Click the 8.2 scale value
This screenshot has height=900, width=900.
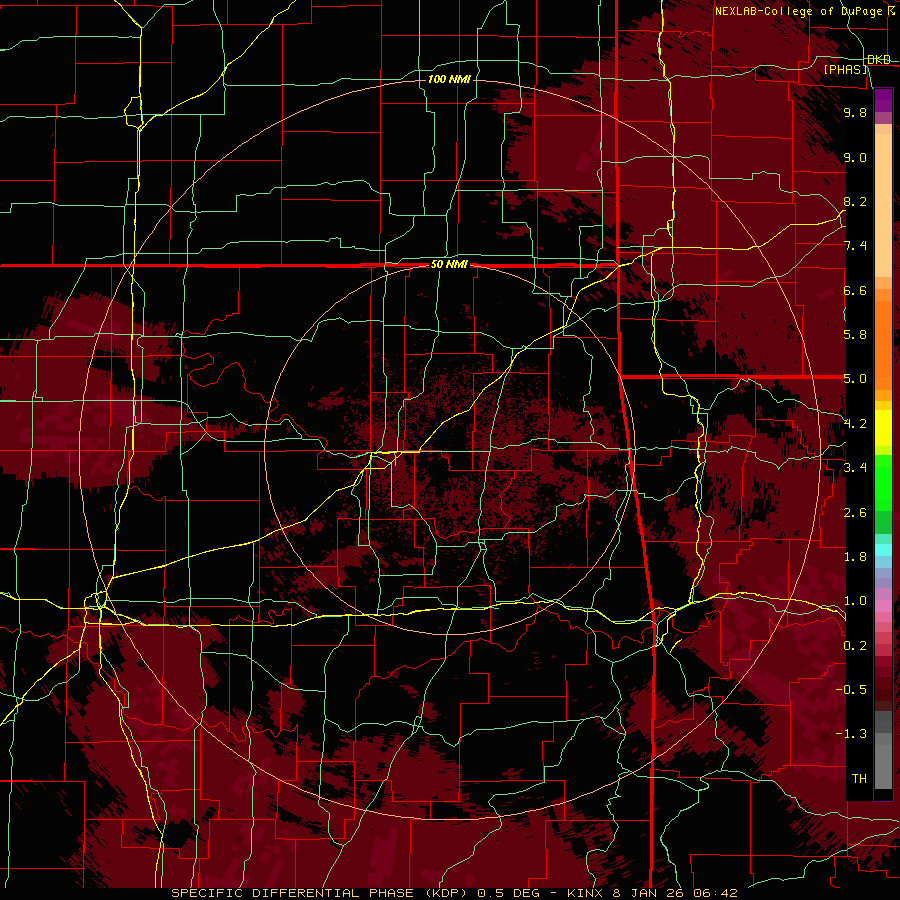coord(855,201)
